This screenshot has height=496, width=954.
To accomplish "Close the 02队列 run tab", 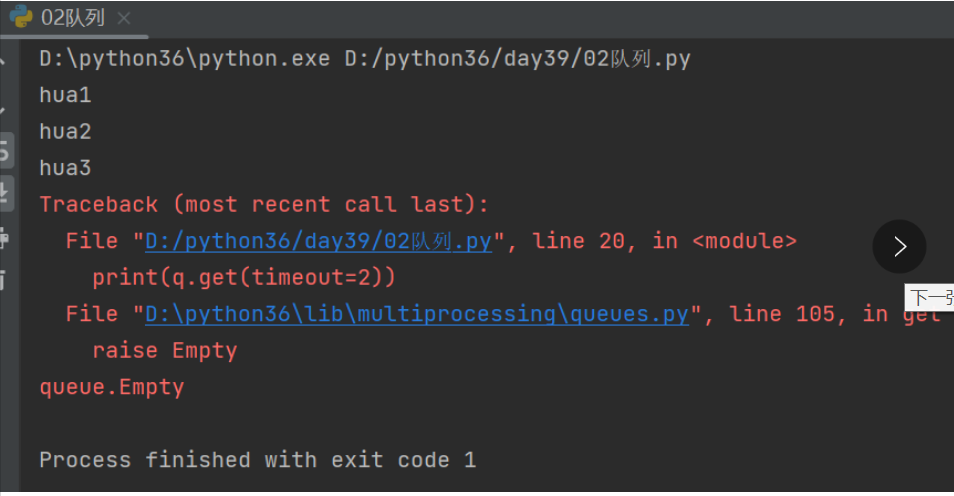I will 123,19.
